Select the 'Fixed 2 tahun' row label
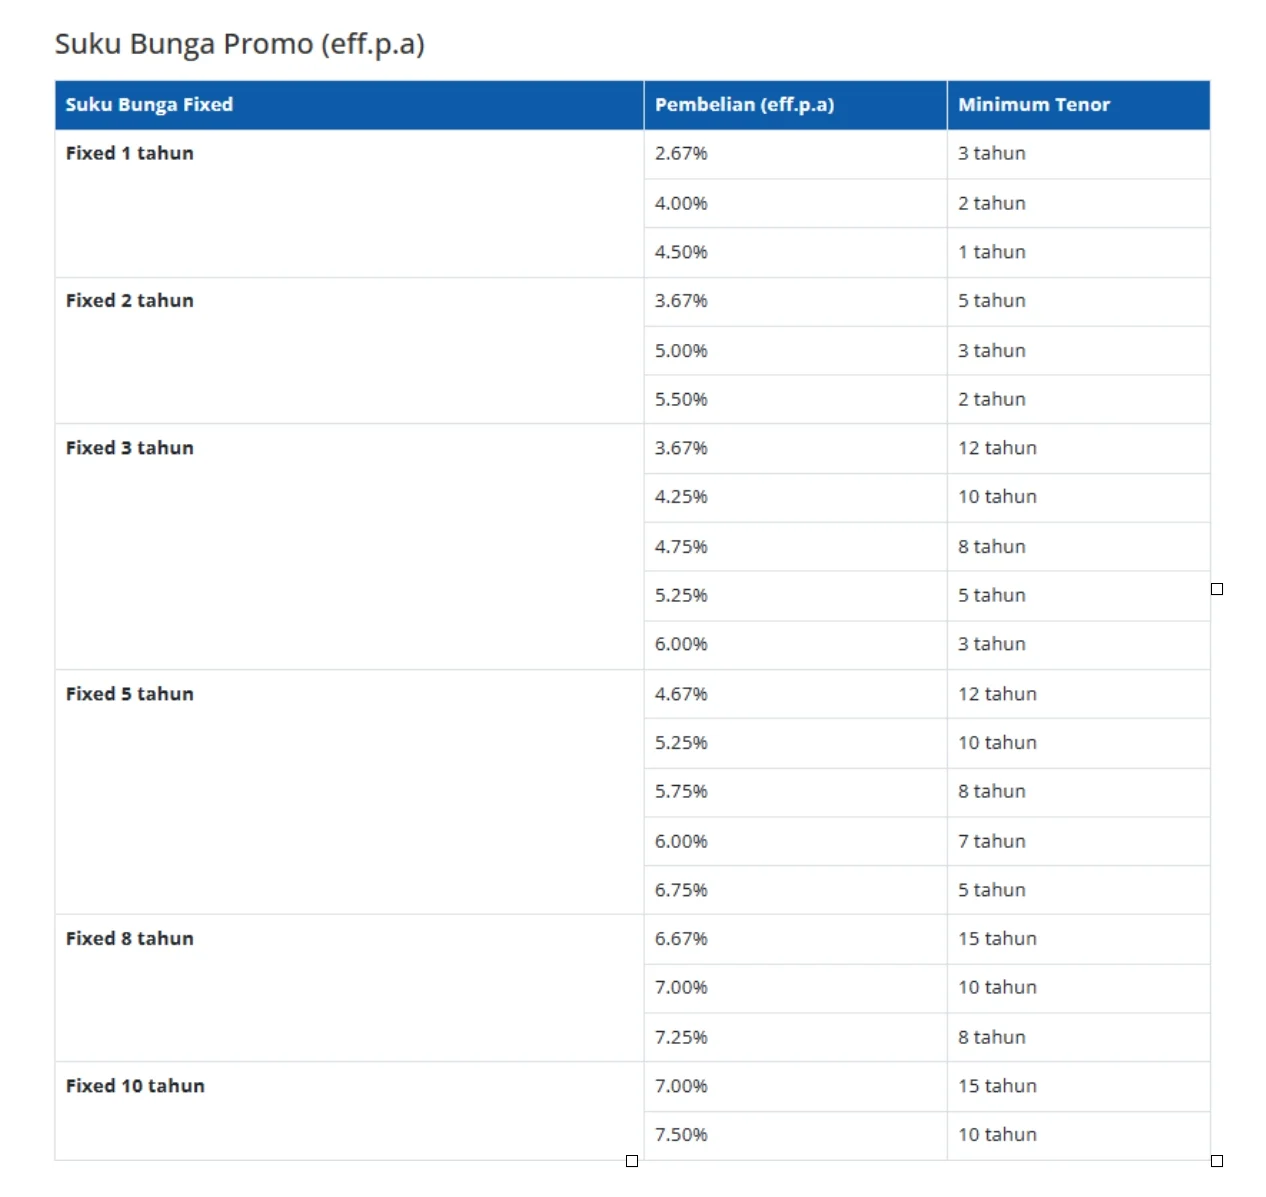The width and height of the screenshot is (1266, 1197). coord(130,301)
